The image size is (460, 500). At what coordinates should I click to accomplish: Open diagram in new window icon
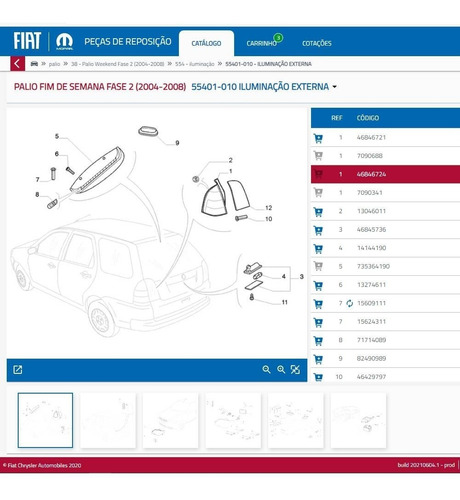click(x=18, y=370)
